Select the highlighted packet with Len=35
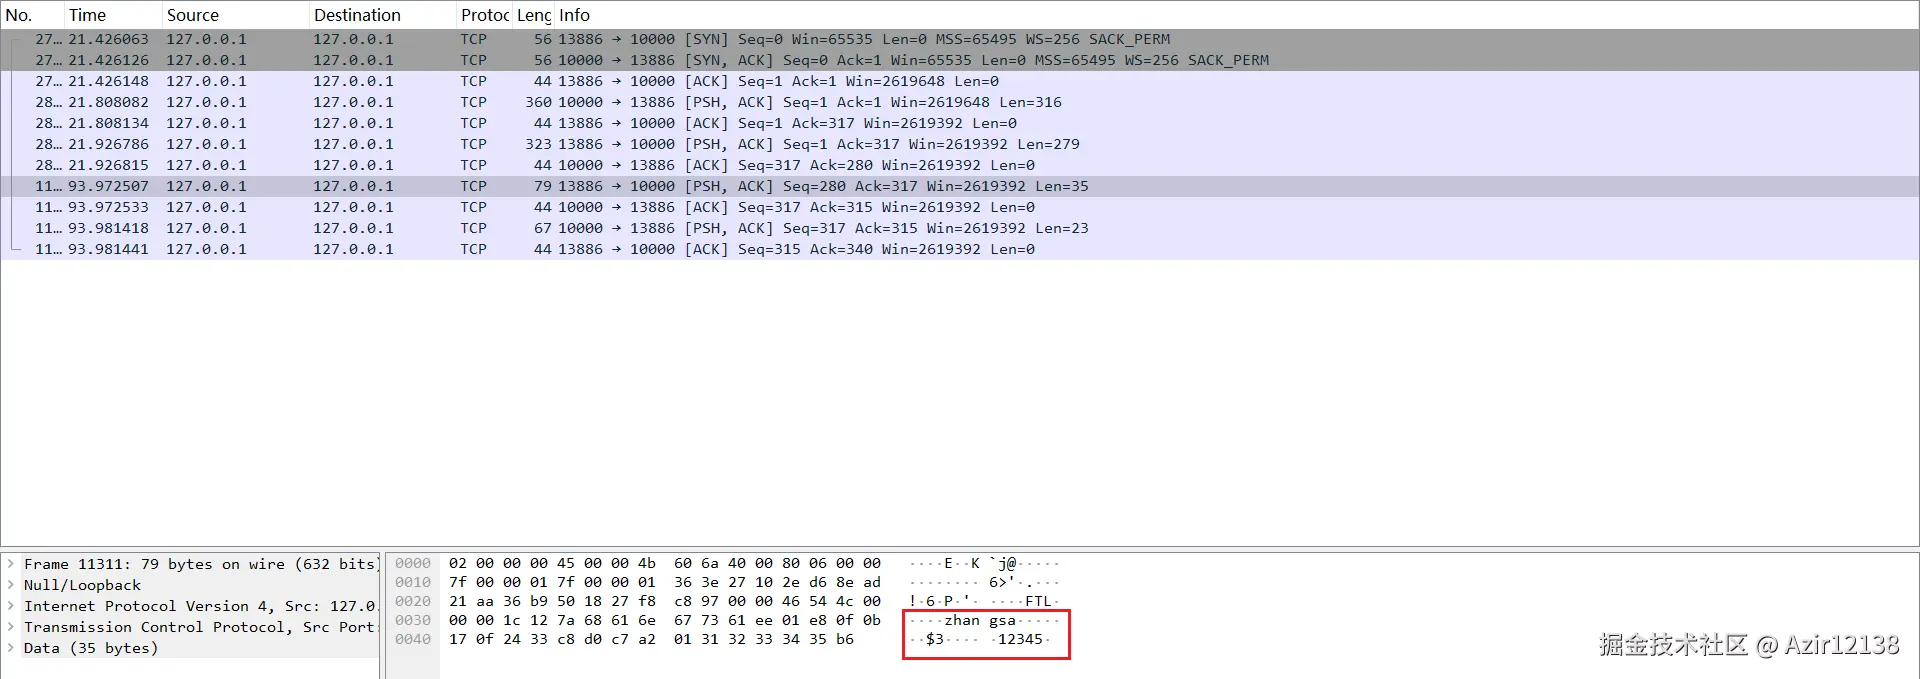 (960, 186)
